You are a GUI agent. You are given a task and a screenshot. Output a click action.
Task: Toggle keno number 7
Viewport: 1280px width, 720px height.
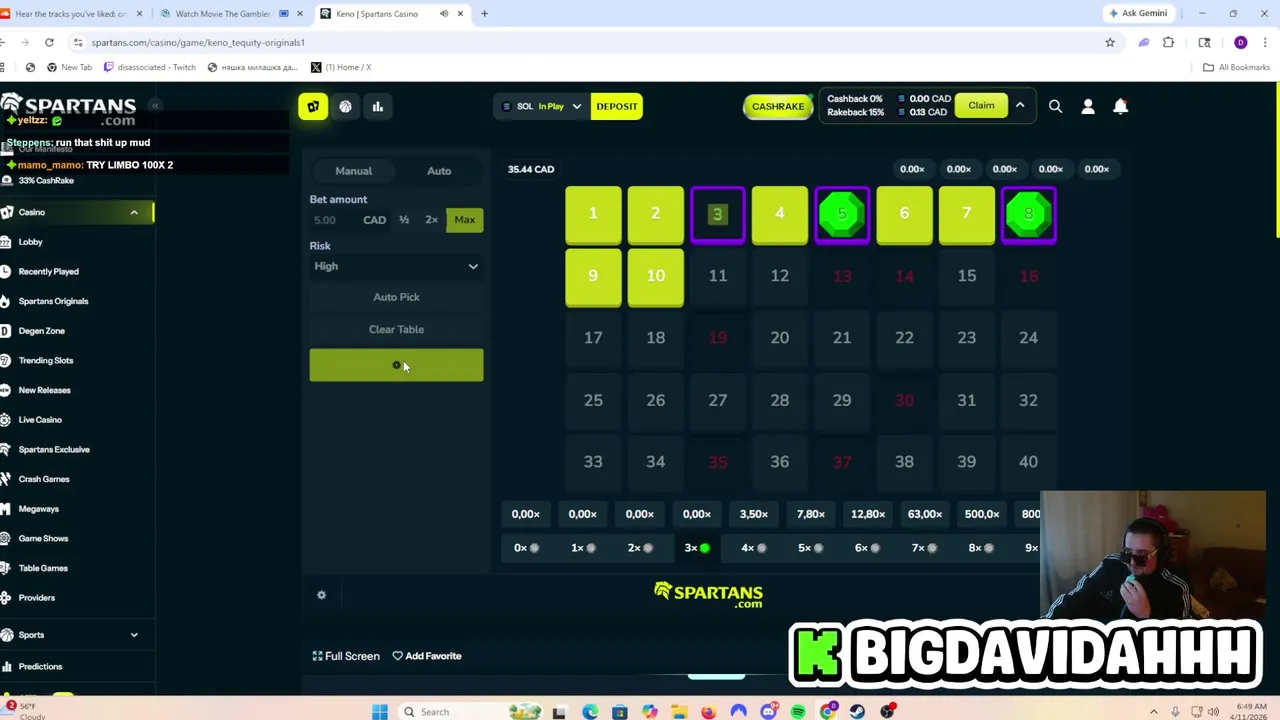tap(966, 214)
